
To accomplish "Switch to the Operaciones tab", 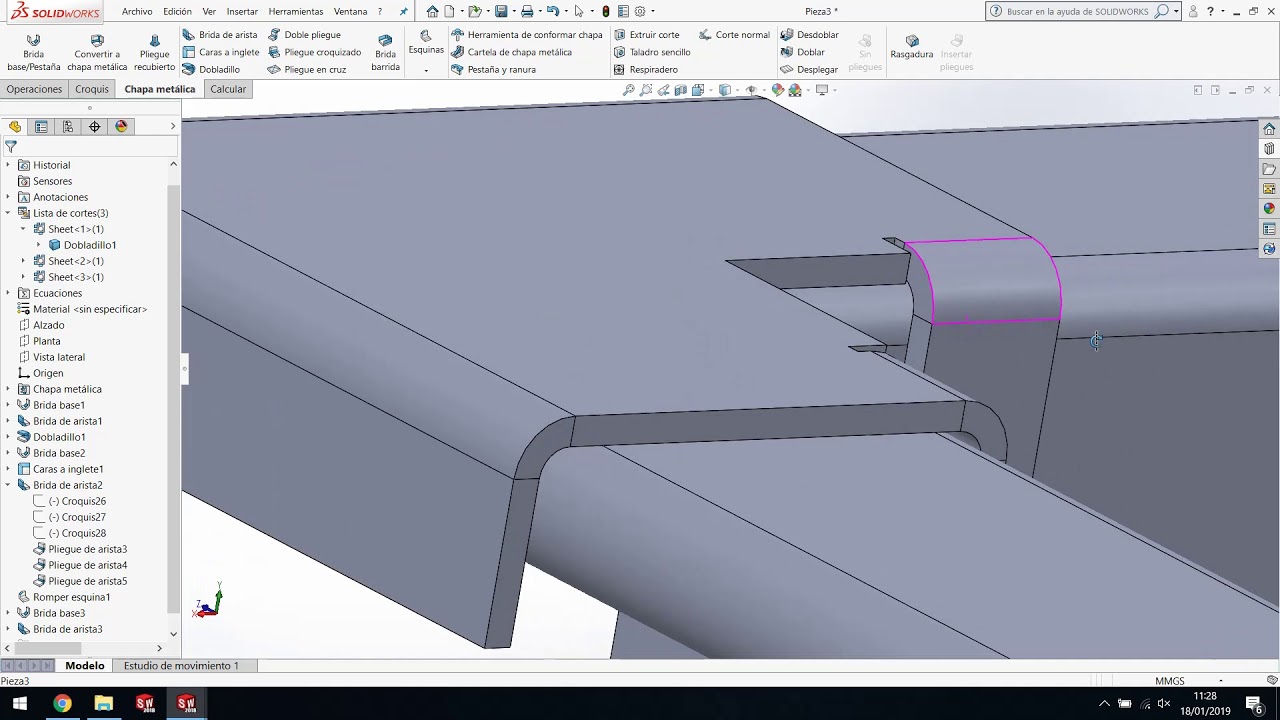I will pos(34,89).
